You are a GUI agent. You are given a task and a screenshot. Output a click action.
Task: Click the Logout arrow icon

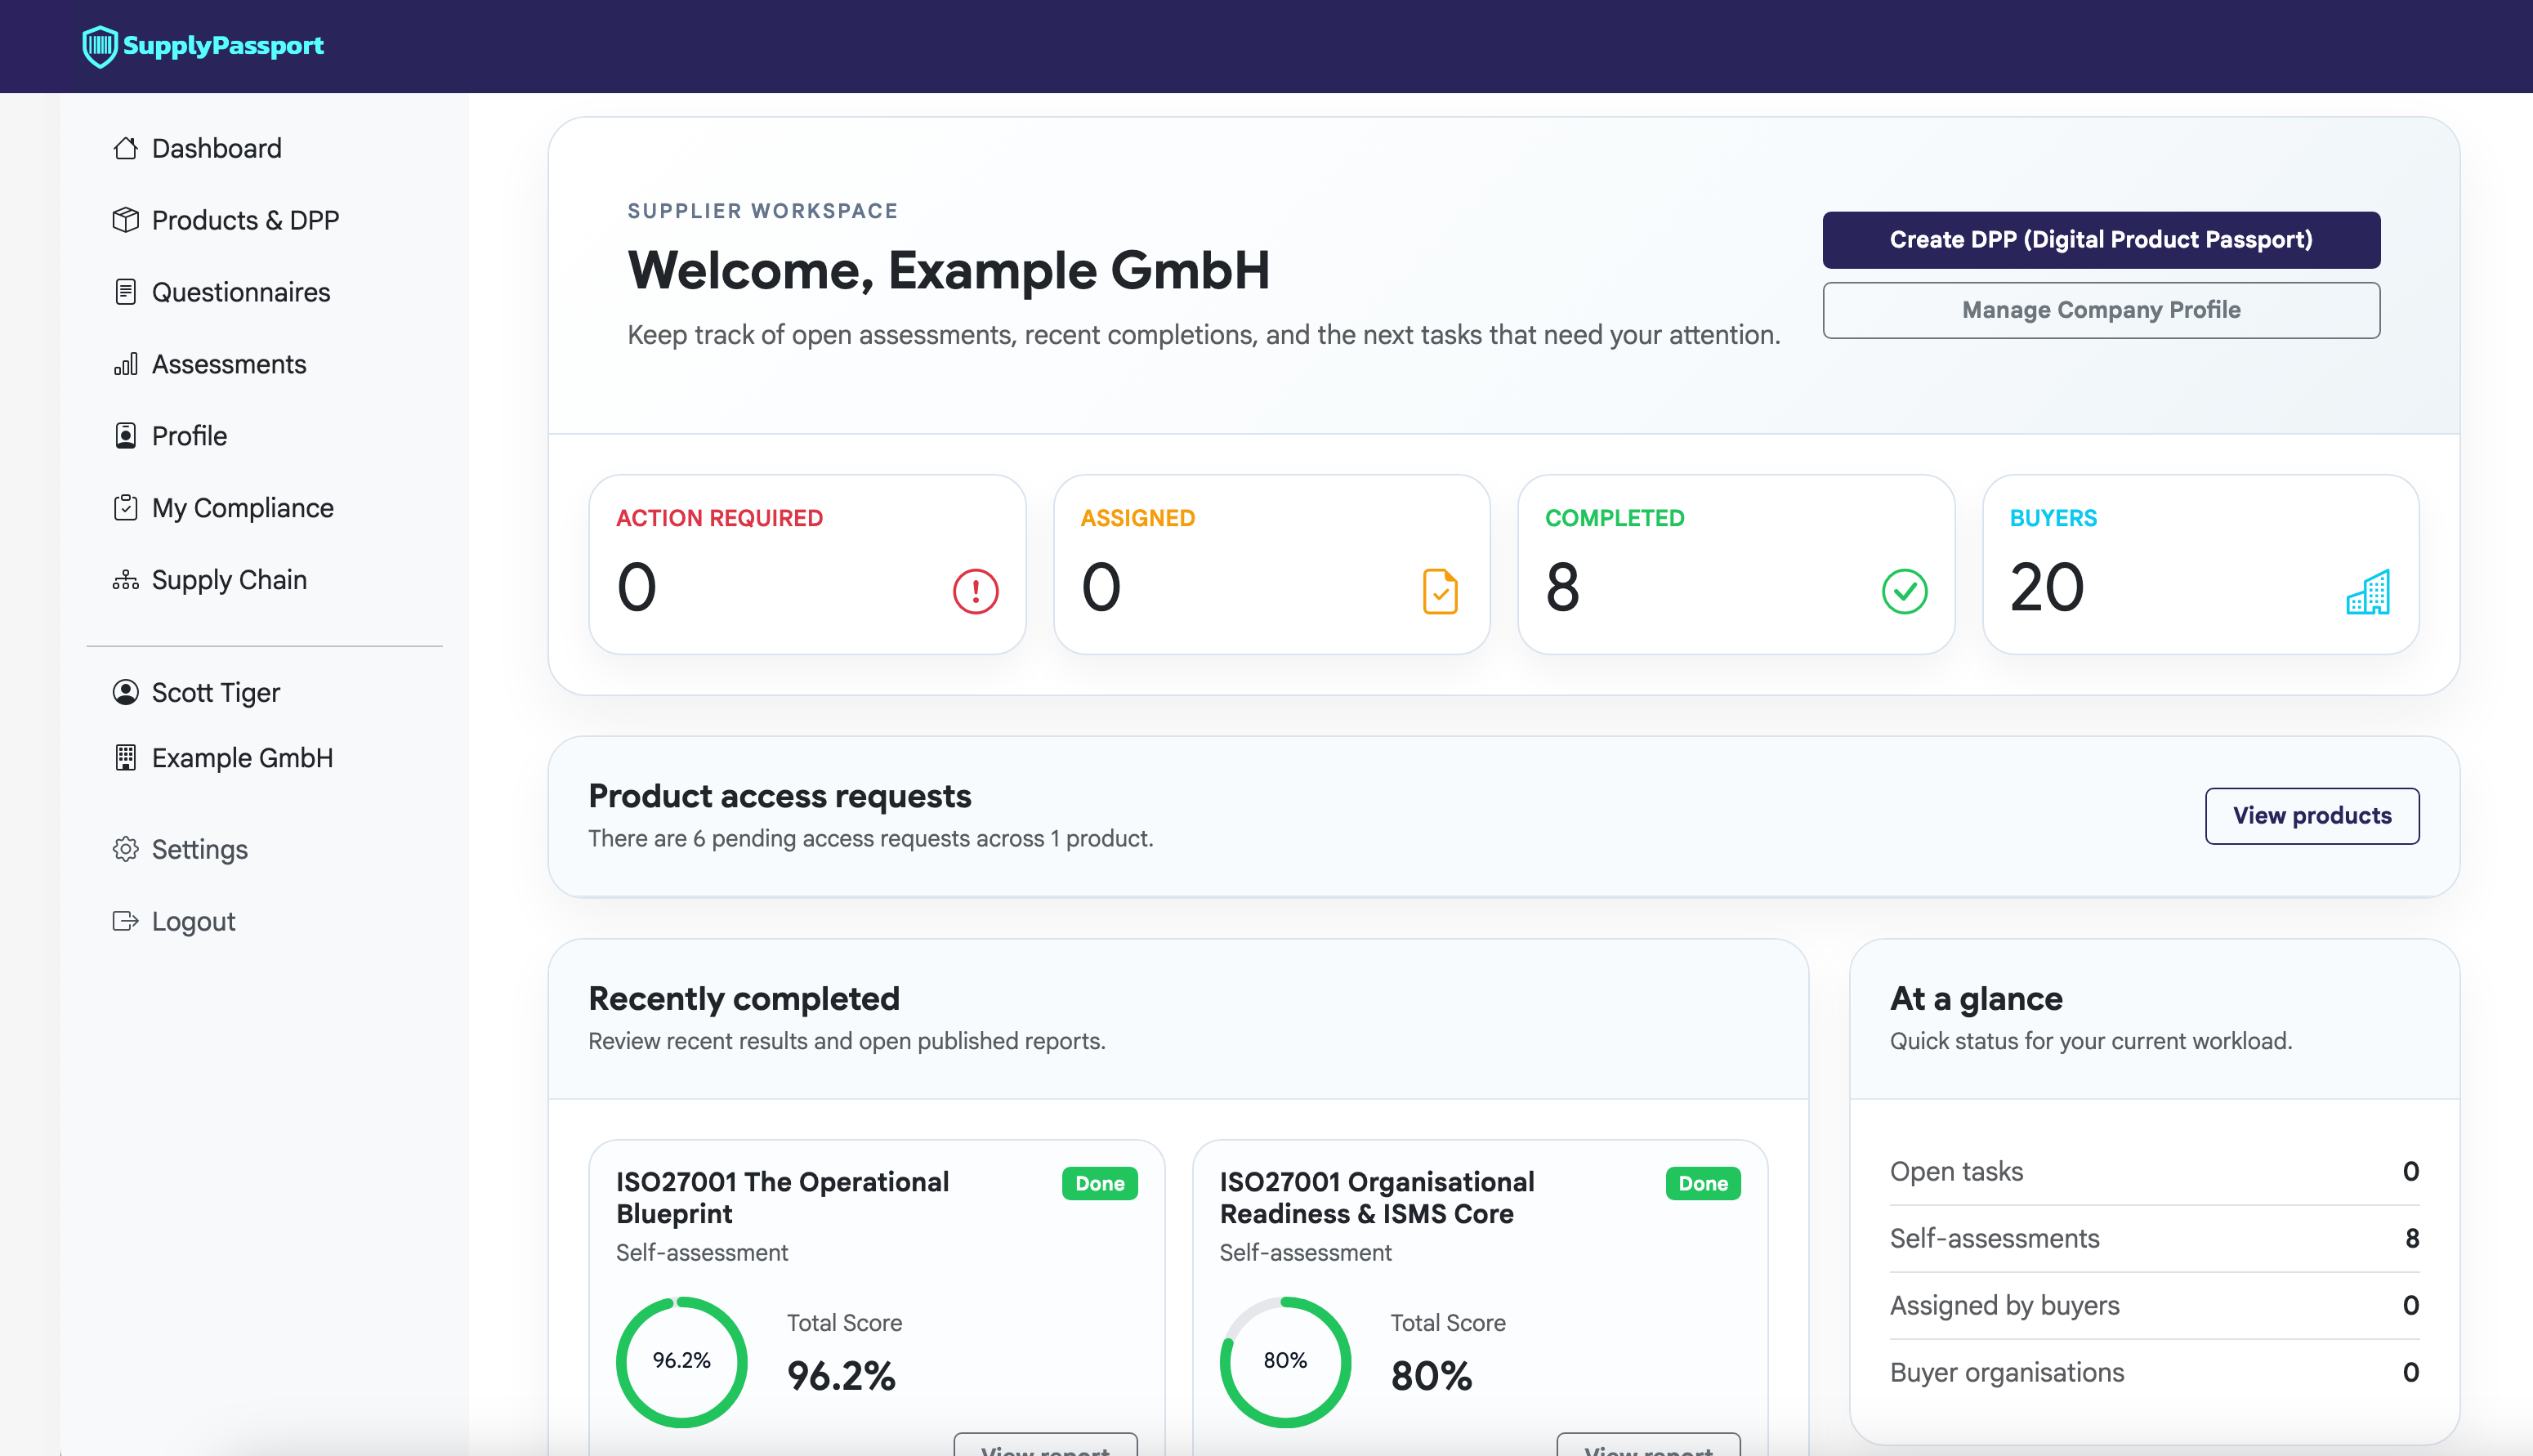[x=125, y=921]
